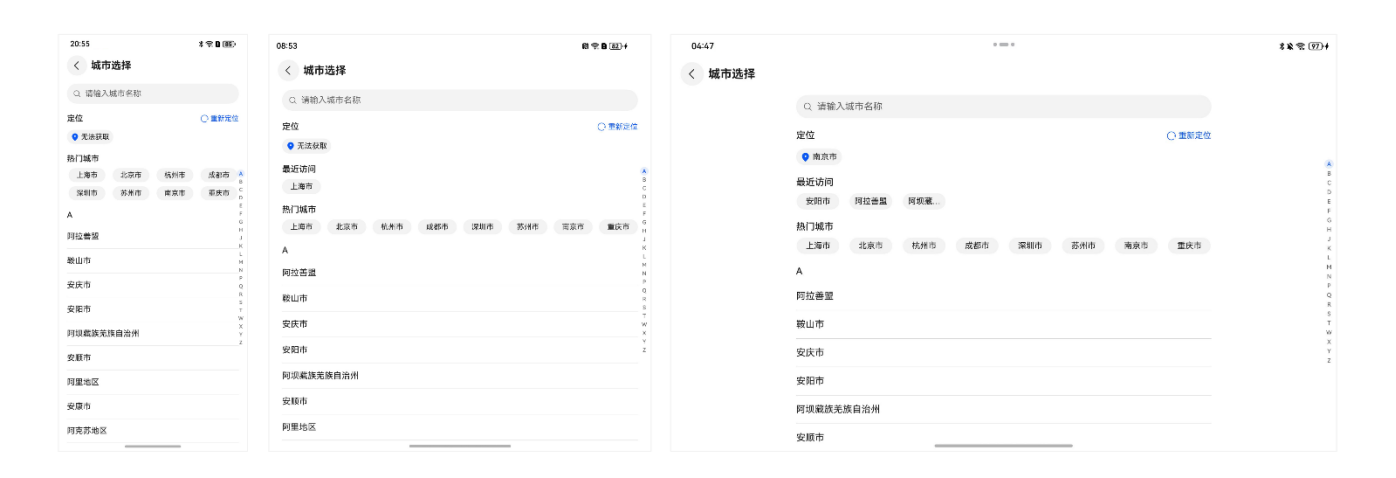
Task: Select 上海市 under 最近访问 on 08:53 screen
Action: pyautogui.click(x=301, y=186)
